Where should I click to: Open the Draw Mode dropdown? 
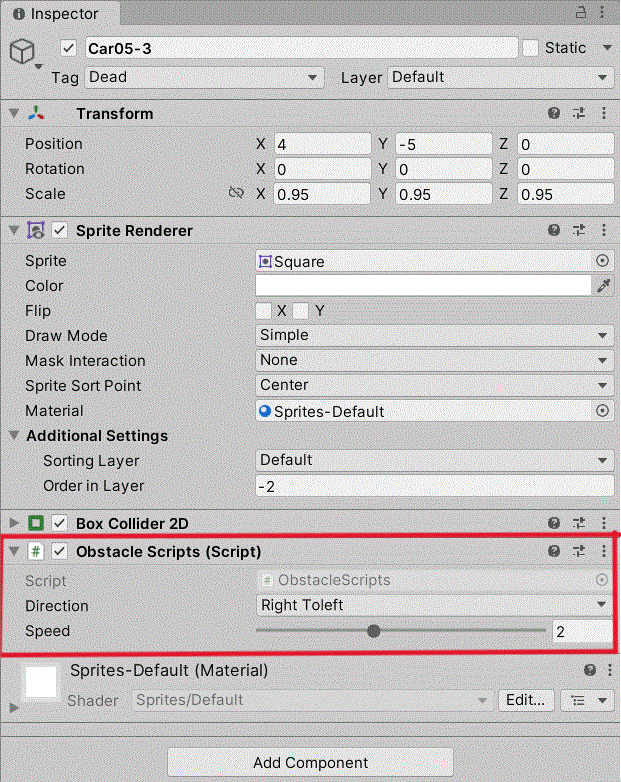click(x=434, y=335)
